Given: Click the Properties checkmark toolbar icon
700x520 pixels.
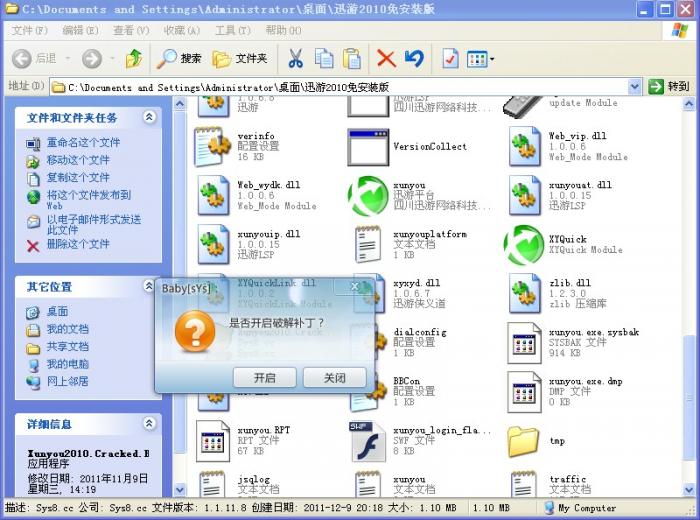Looking at the screenshot, I should [x=450, y=58].
